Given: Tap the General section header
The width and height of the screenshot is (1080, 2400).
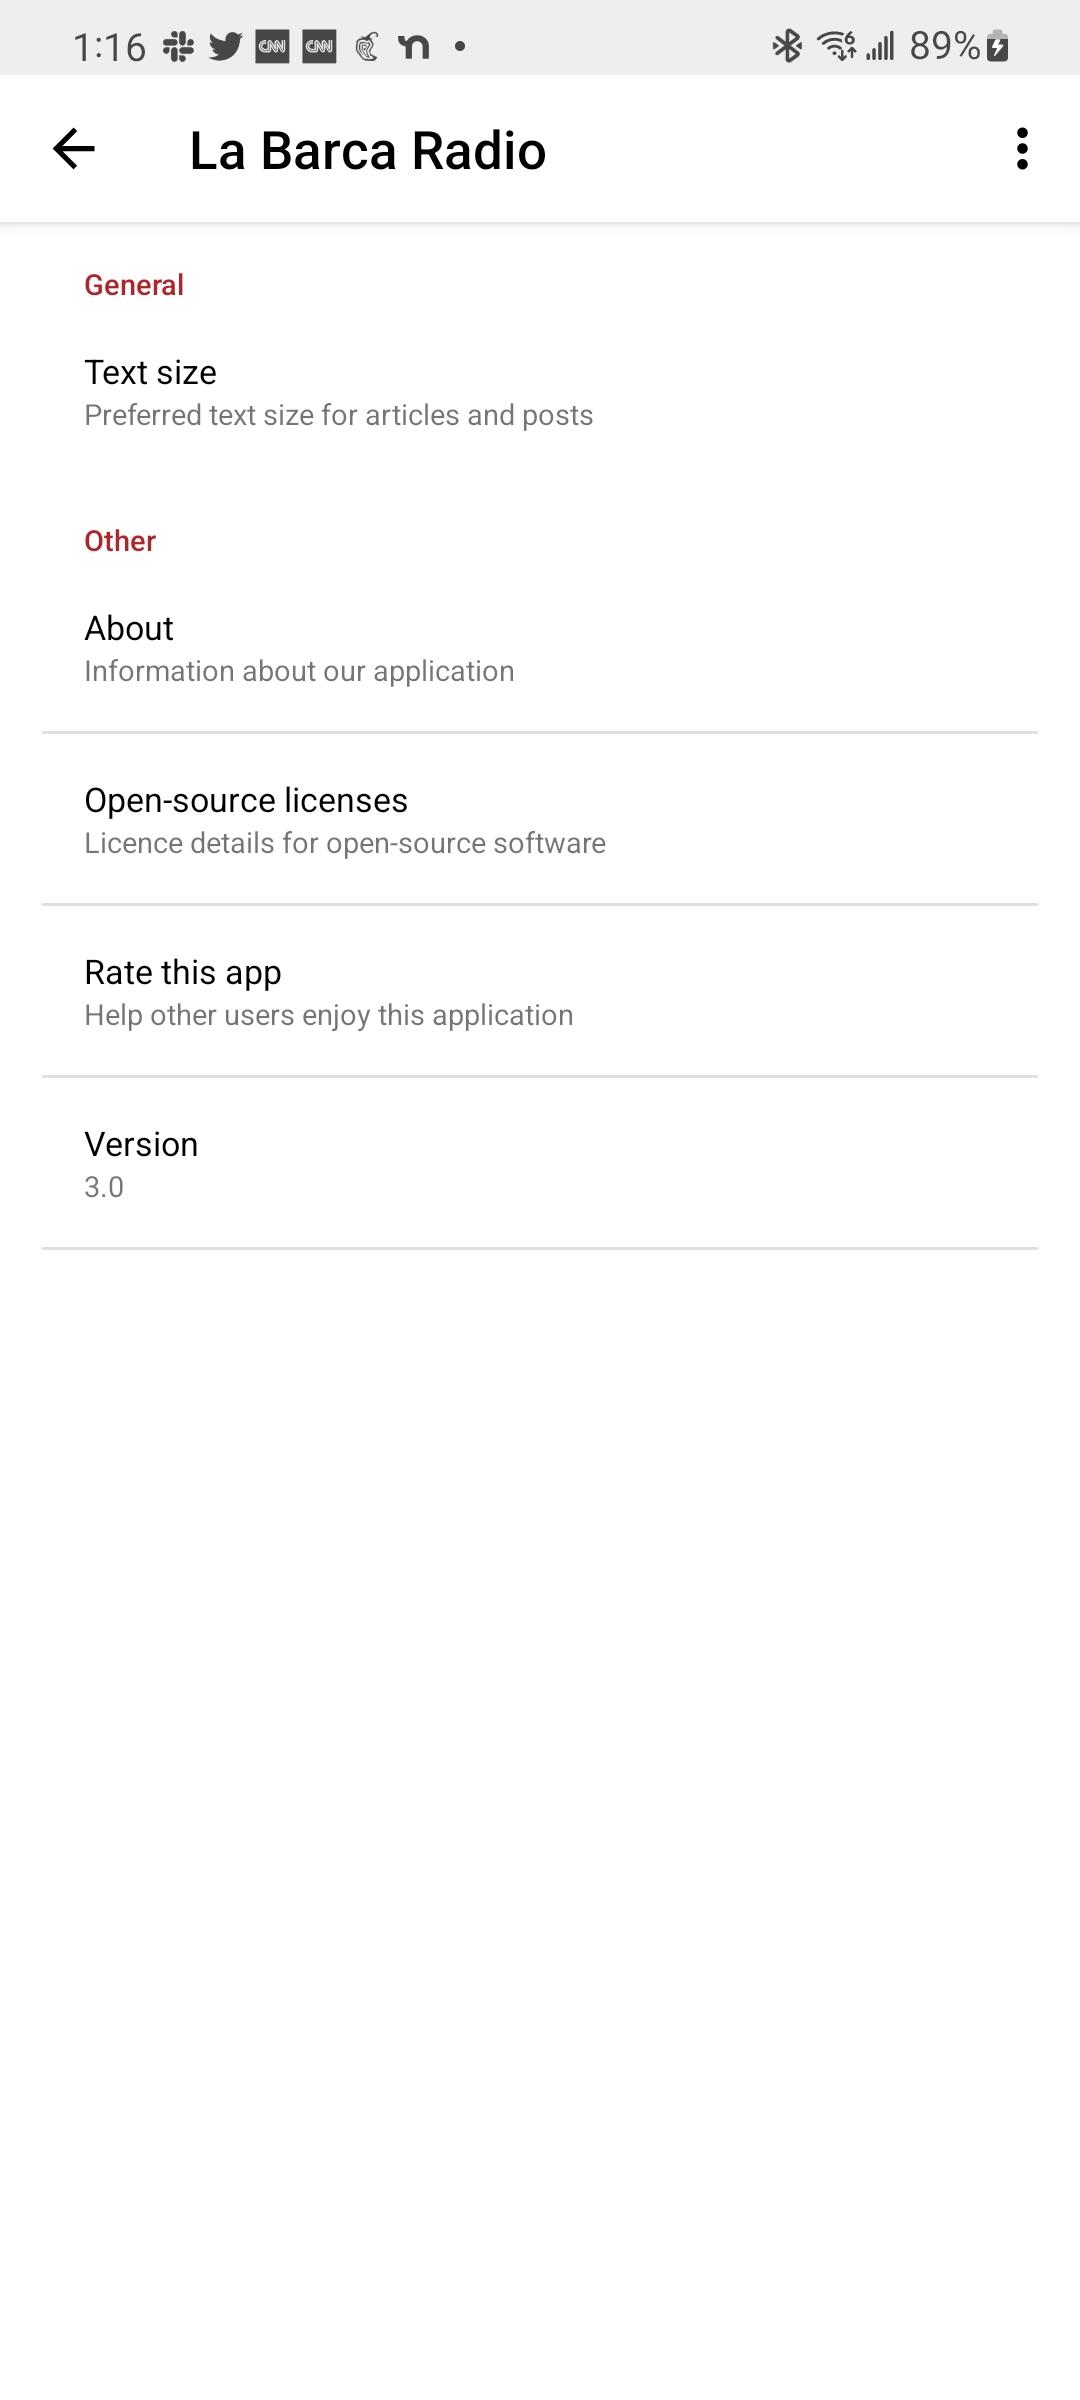Looking at the screenshot, I should 134,285.
